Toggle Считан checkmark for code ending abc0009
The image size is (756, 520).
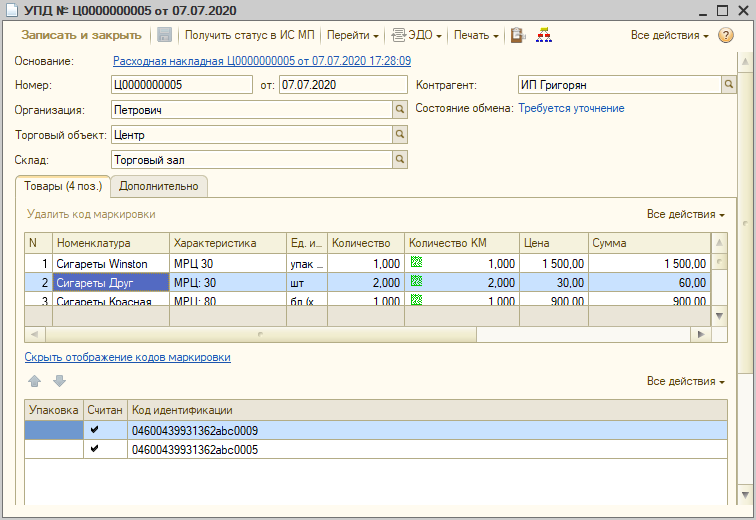click(95, 430)
